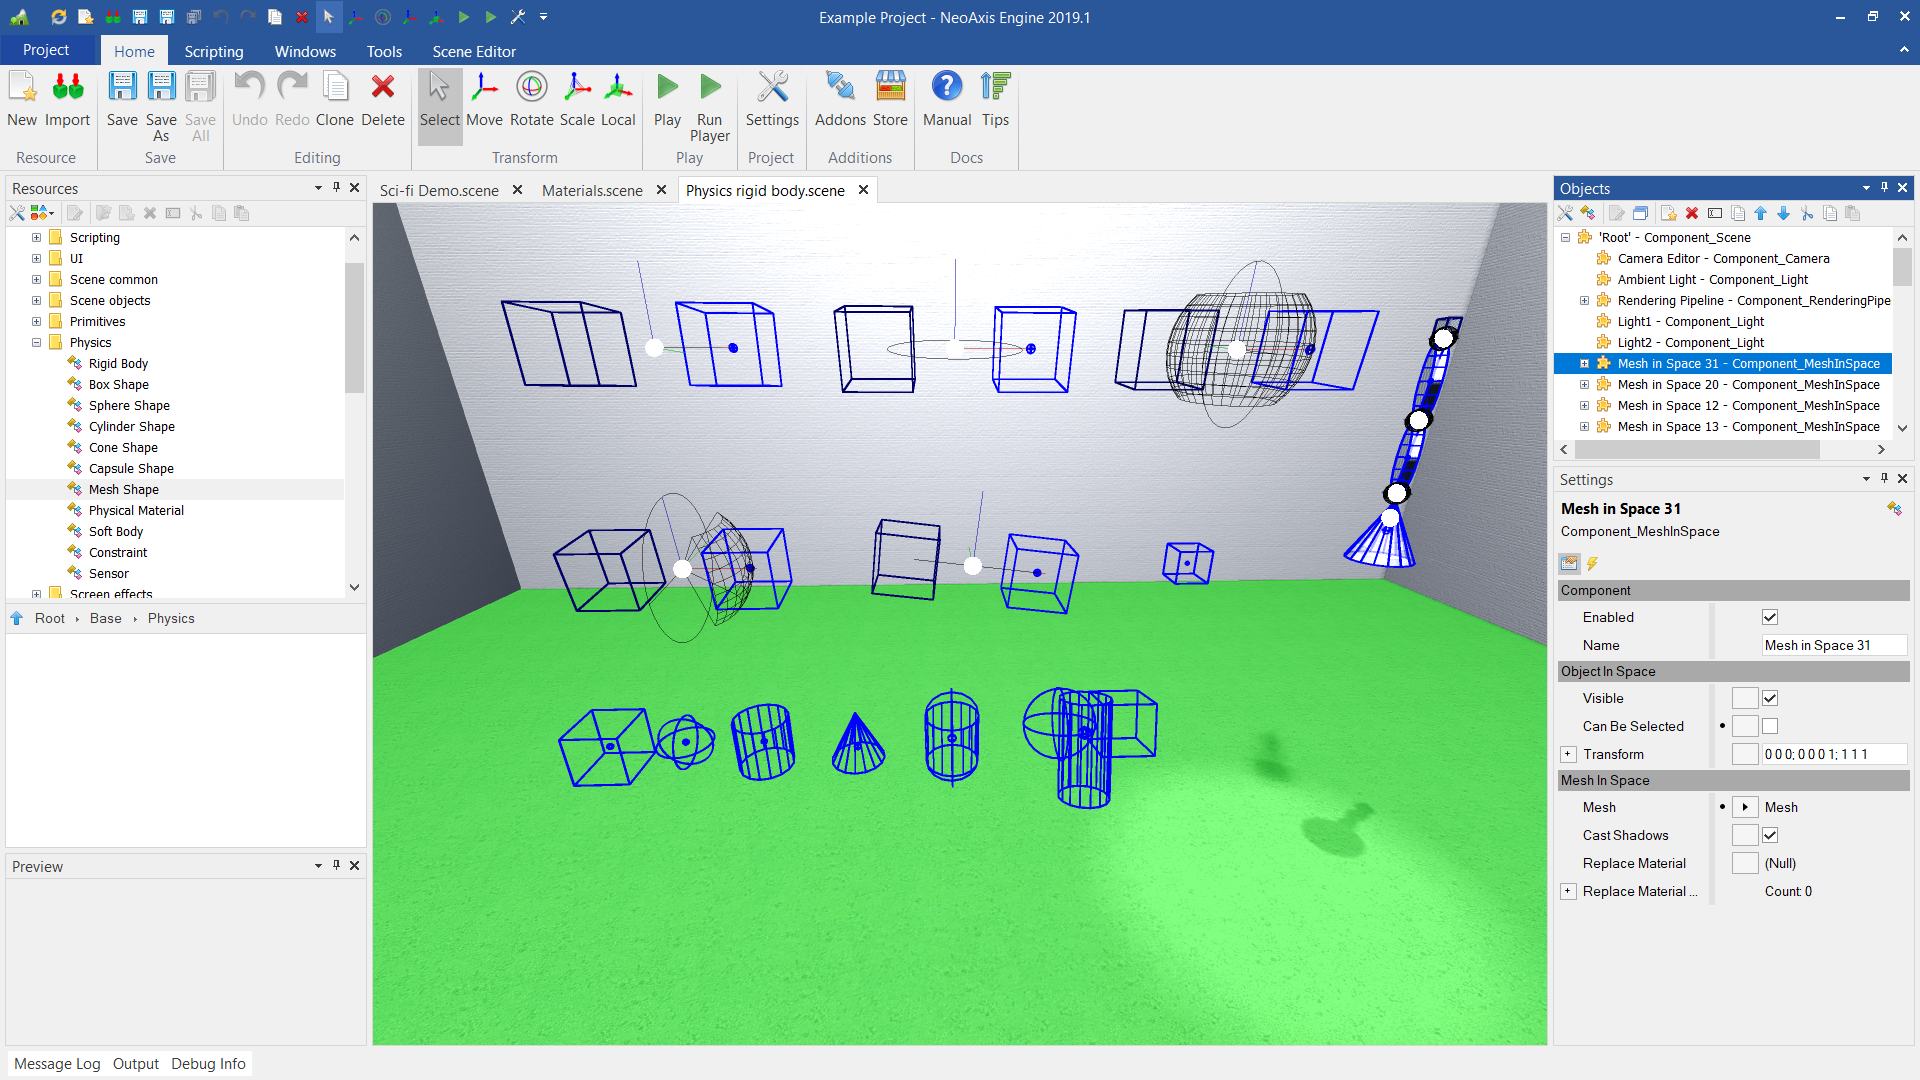Click the Scale transform tool
The height and width of the screenshot is (1080, 1920).
(577, 98)
